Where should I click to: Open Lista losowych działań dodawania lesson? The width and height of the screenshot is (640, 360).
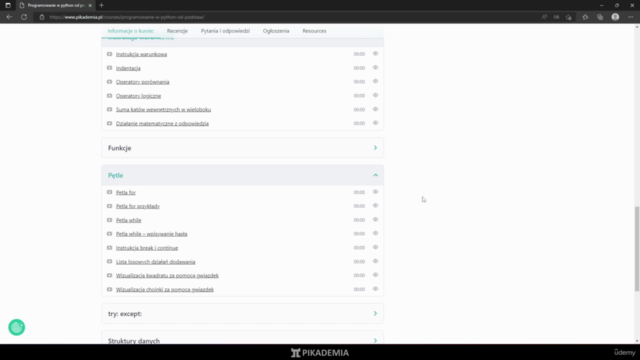pyautogui.click(x=156, y=262)
